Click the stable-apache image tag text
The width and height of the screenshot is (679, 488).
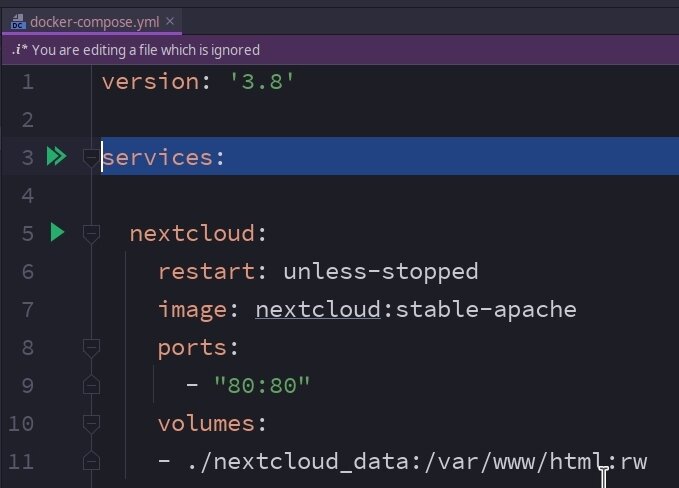[x=486, y=309]
